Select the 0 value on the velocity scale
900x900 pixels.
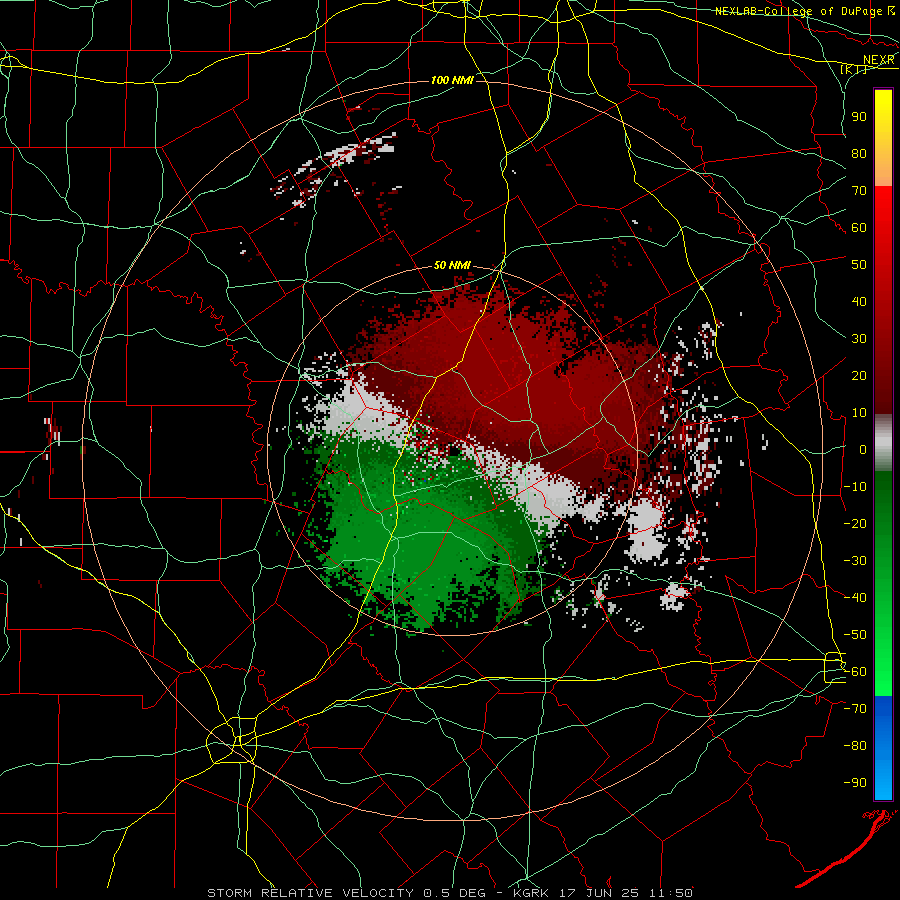(x=863, y=449)
